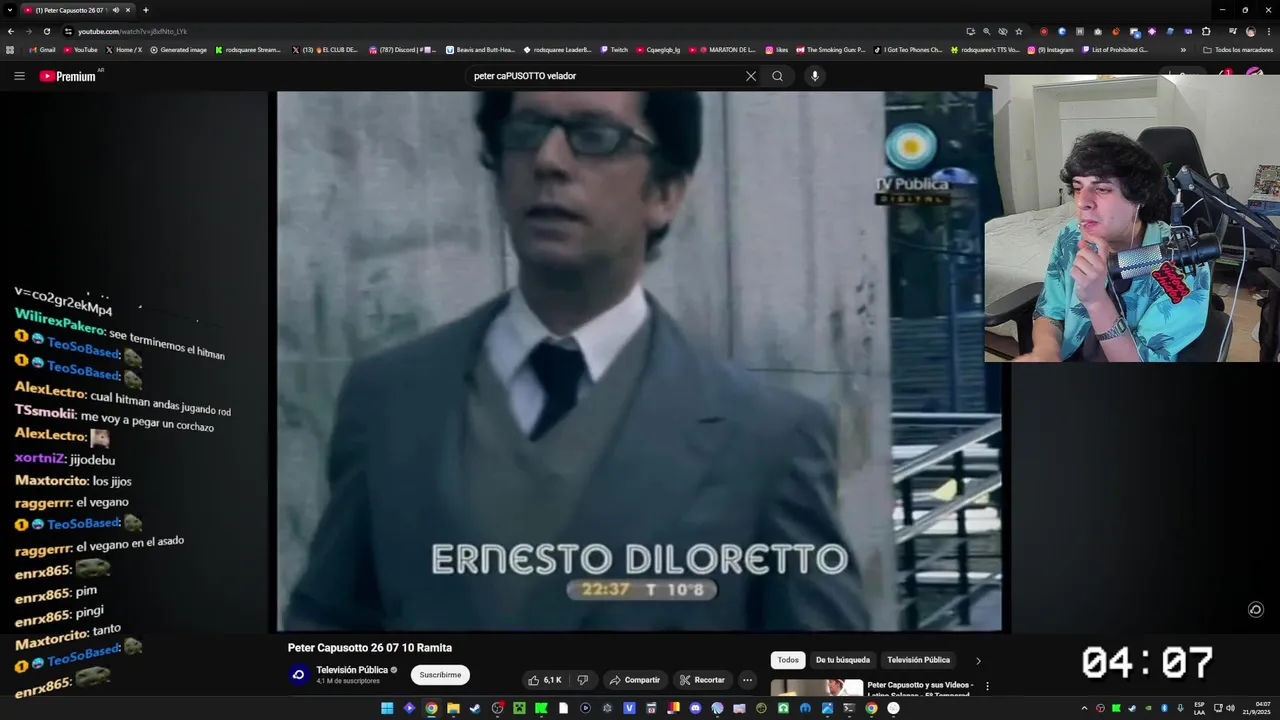The width and height of the screenshot is (1280, 720).
Task: Click the address bar youtube.com URL
Action: [132, 31]
